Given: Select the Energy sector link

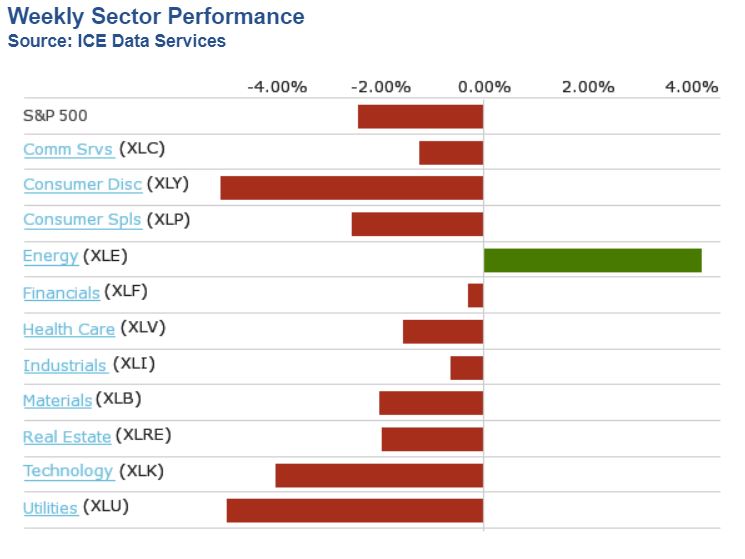Looking at the screenshot, I should click(x=50, y=256).
